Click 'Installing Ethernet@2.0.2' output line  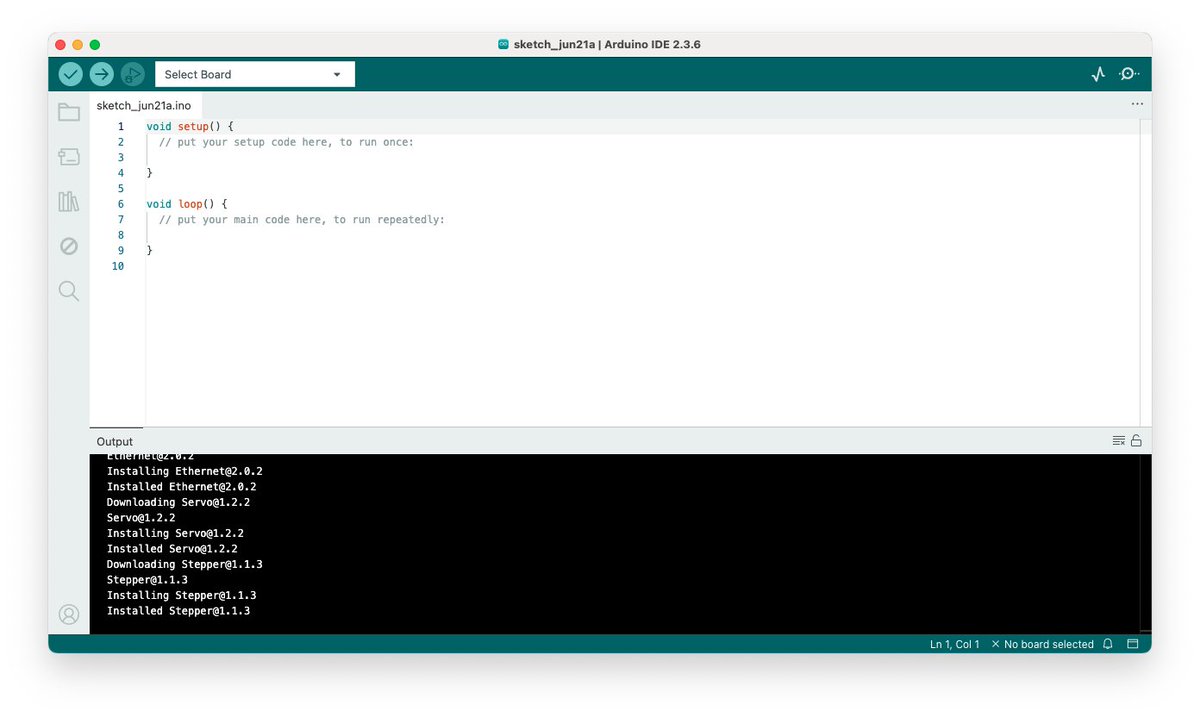pyautogui.click(x=185, y=471)
